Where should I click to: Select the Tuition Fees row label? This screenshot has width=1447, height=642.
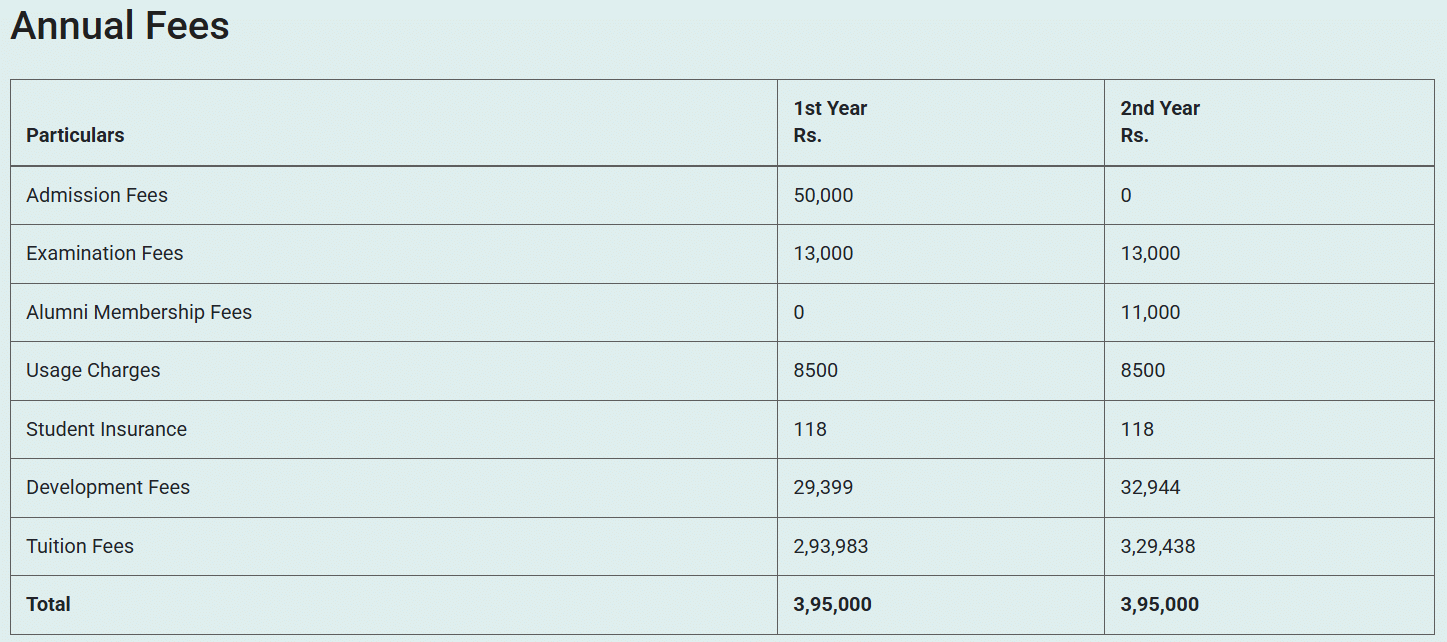(x=80, y=546)
